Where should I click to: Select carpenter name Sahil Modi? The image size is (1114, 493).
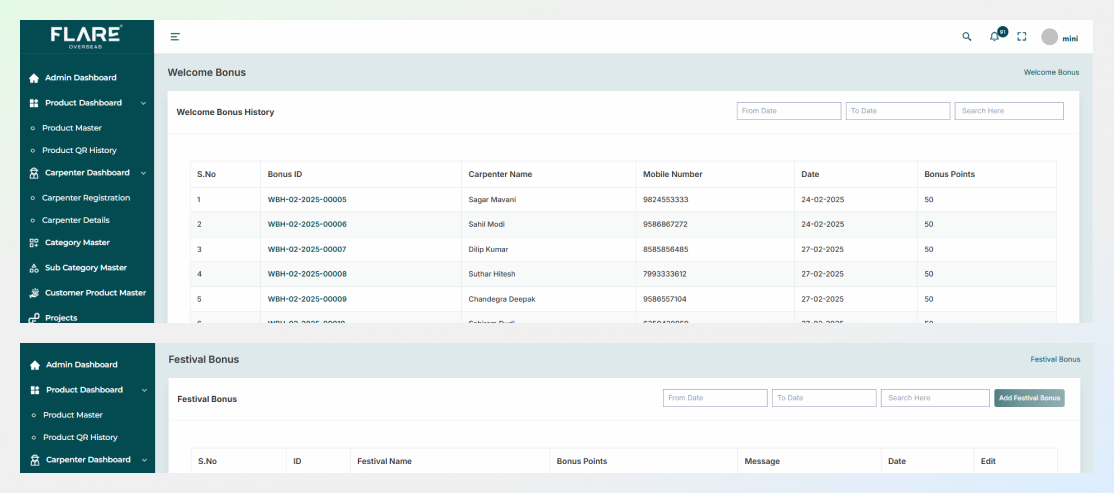click(x=487, y=224)
